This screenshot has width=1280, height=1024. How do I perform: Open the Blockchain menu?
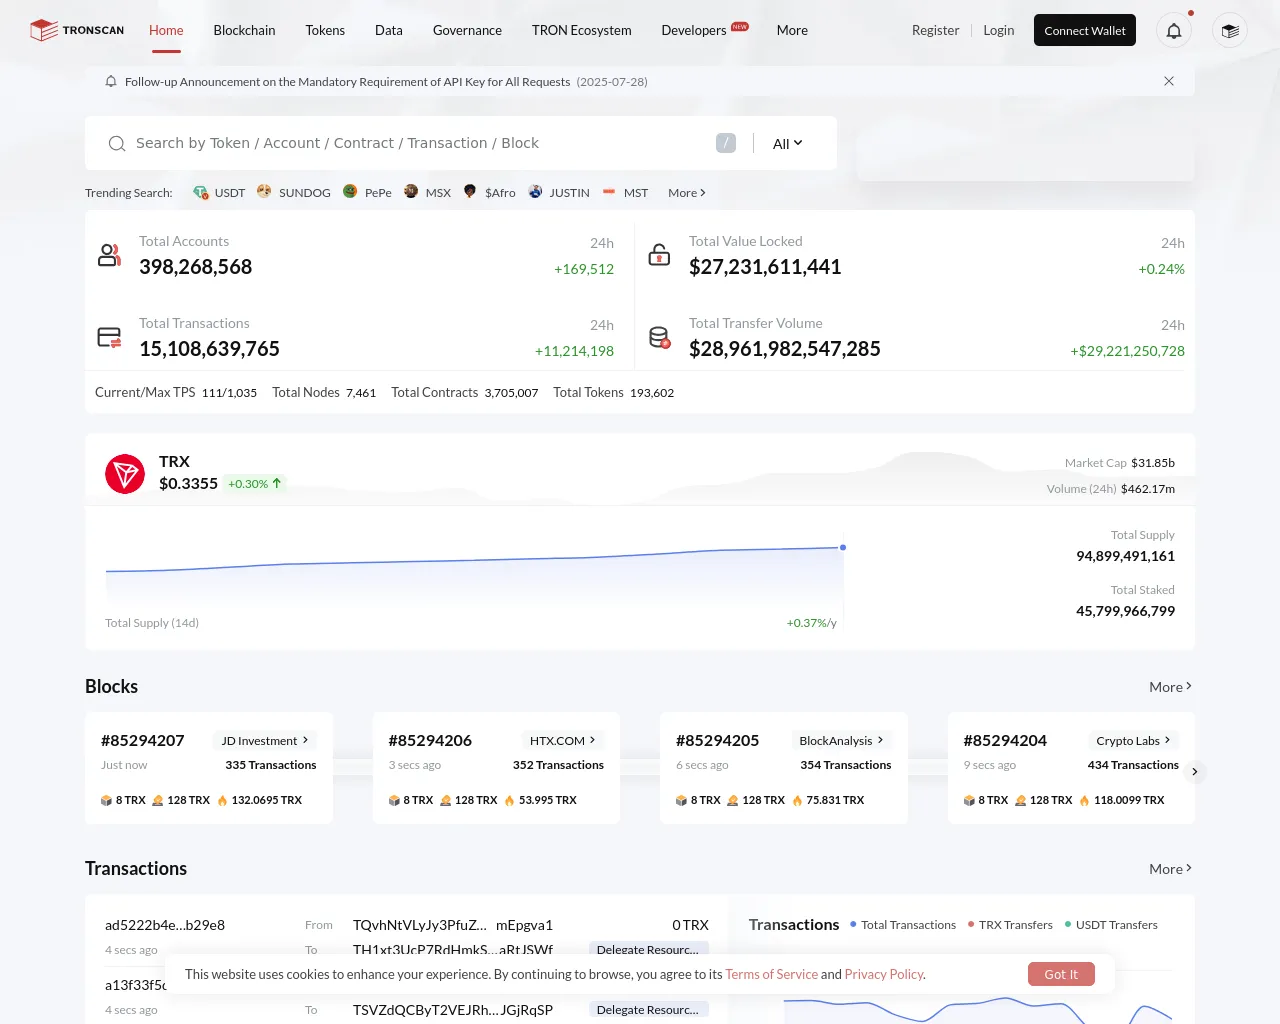[x=244, y=30]
